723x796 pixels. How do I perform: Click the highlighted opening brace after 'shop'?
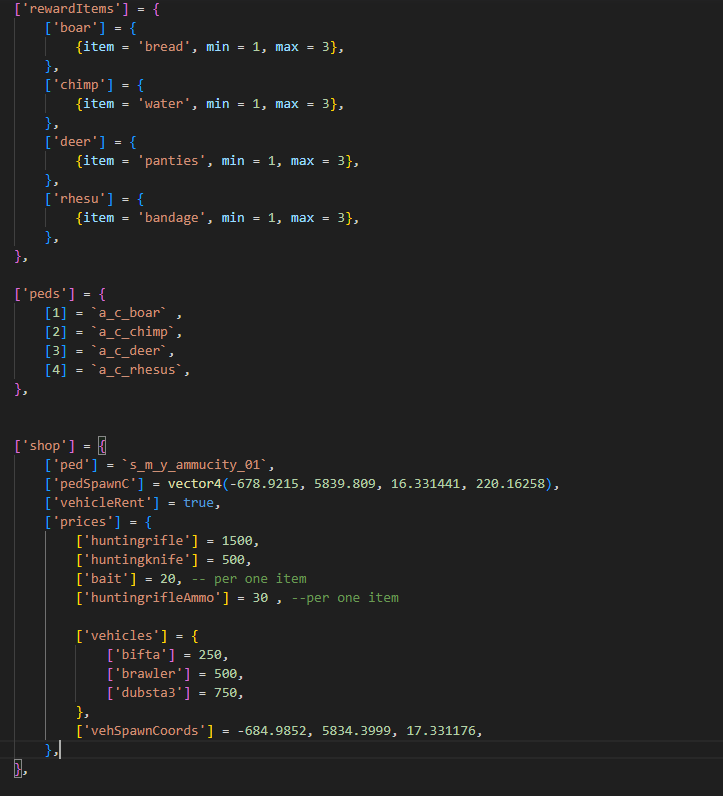coord(102,446)
